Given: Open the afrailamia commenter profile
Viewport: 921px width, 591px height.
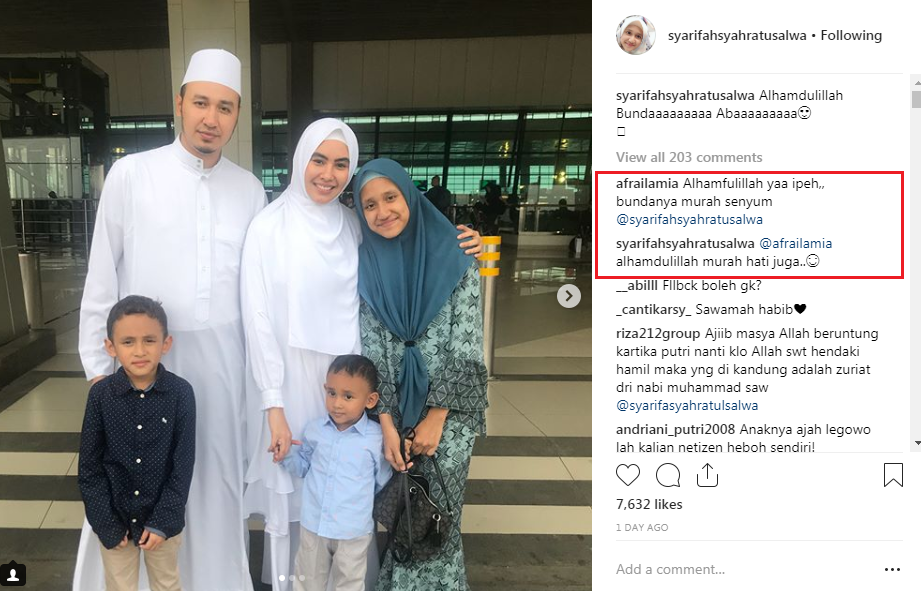Looking at the screenshot, I should 647,183.
